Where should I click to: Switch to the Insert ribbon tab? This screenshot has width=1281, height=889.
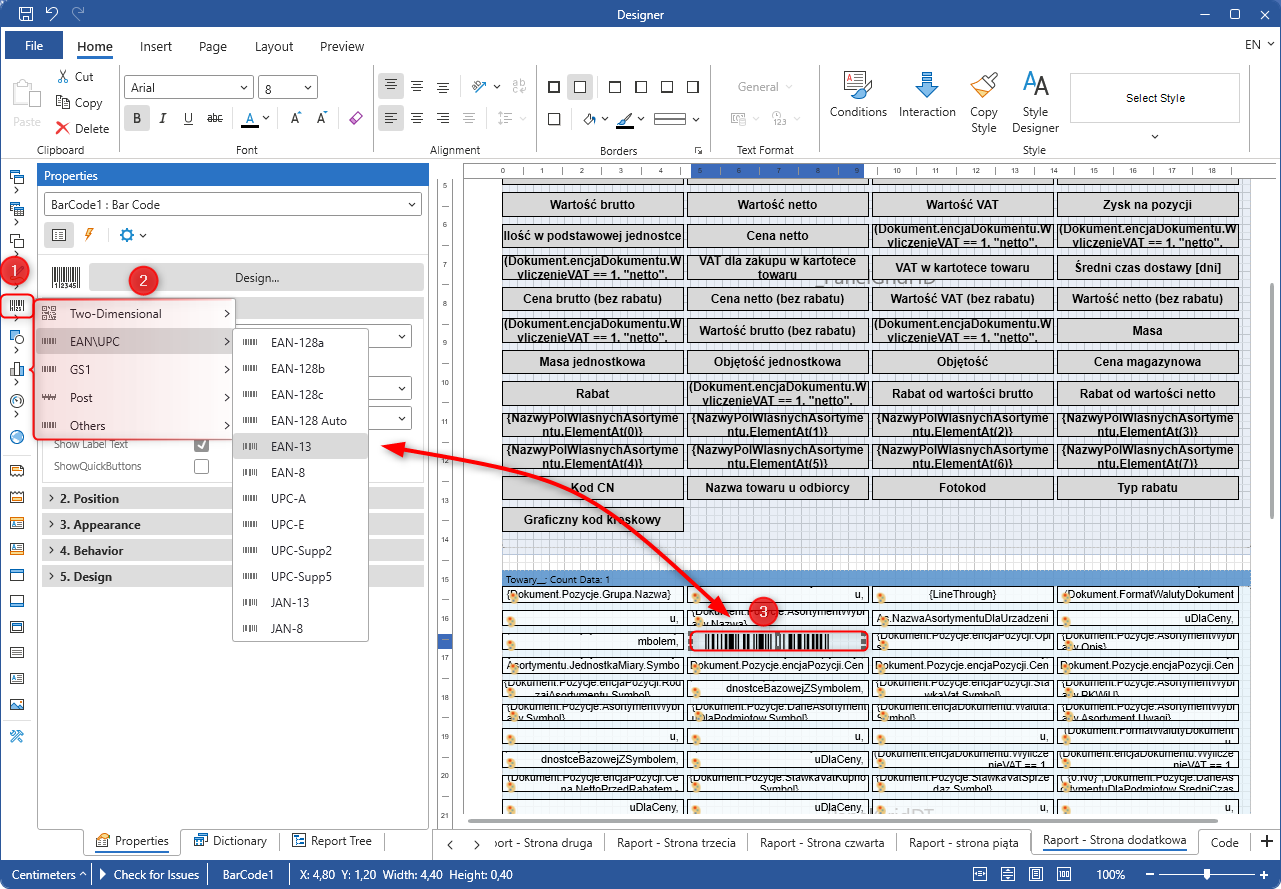click(x=156, y=46)
